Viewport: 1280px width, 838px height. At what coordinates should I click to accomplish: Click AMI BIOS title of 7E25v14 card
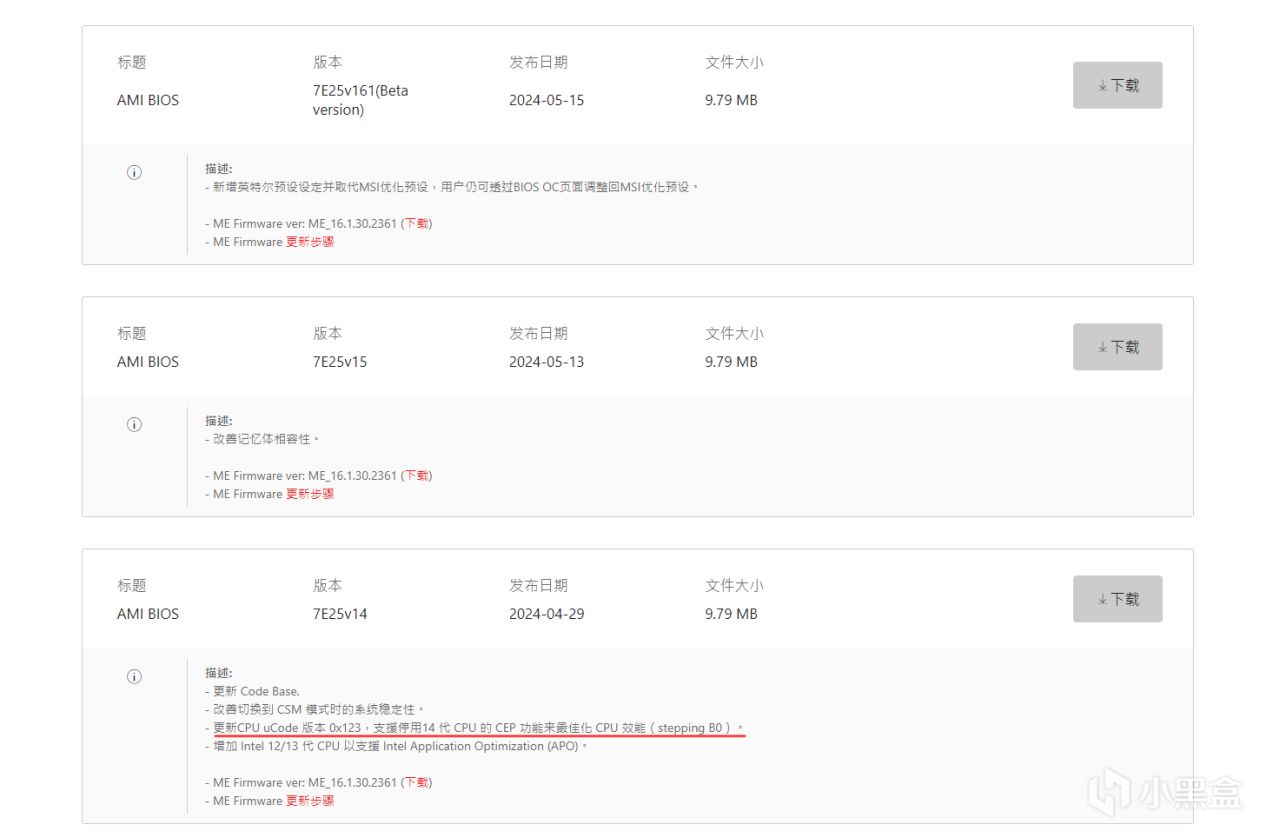pyautogui.click(x=148, y=614)
